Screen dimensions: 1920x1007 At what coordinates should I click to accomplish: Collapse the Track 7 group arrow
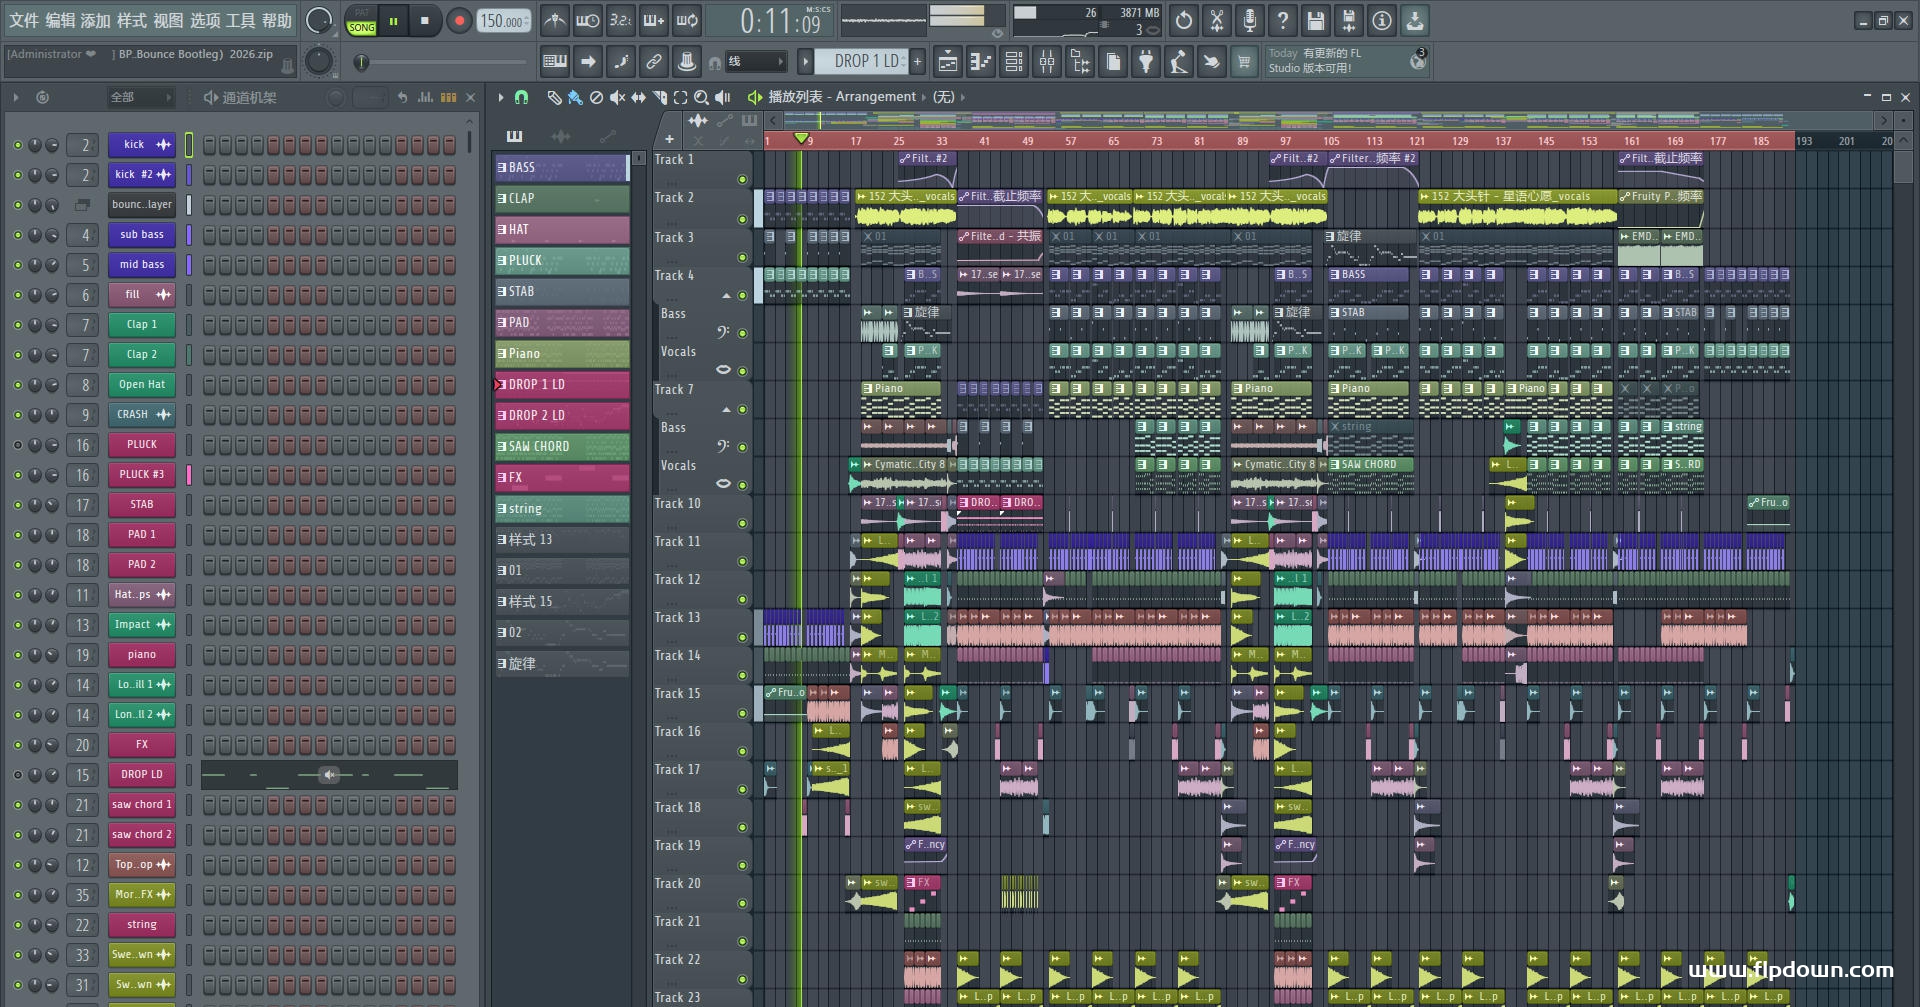(x=727, y=410)
